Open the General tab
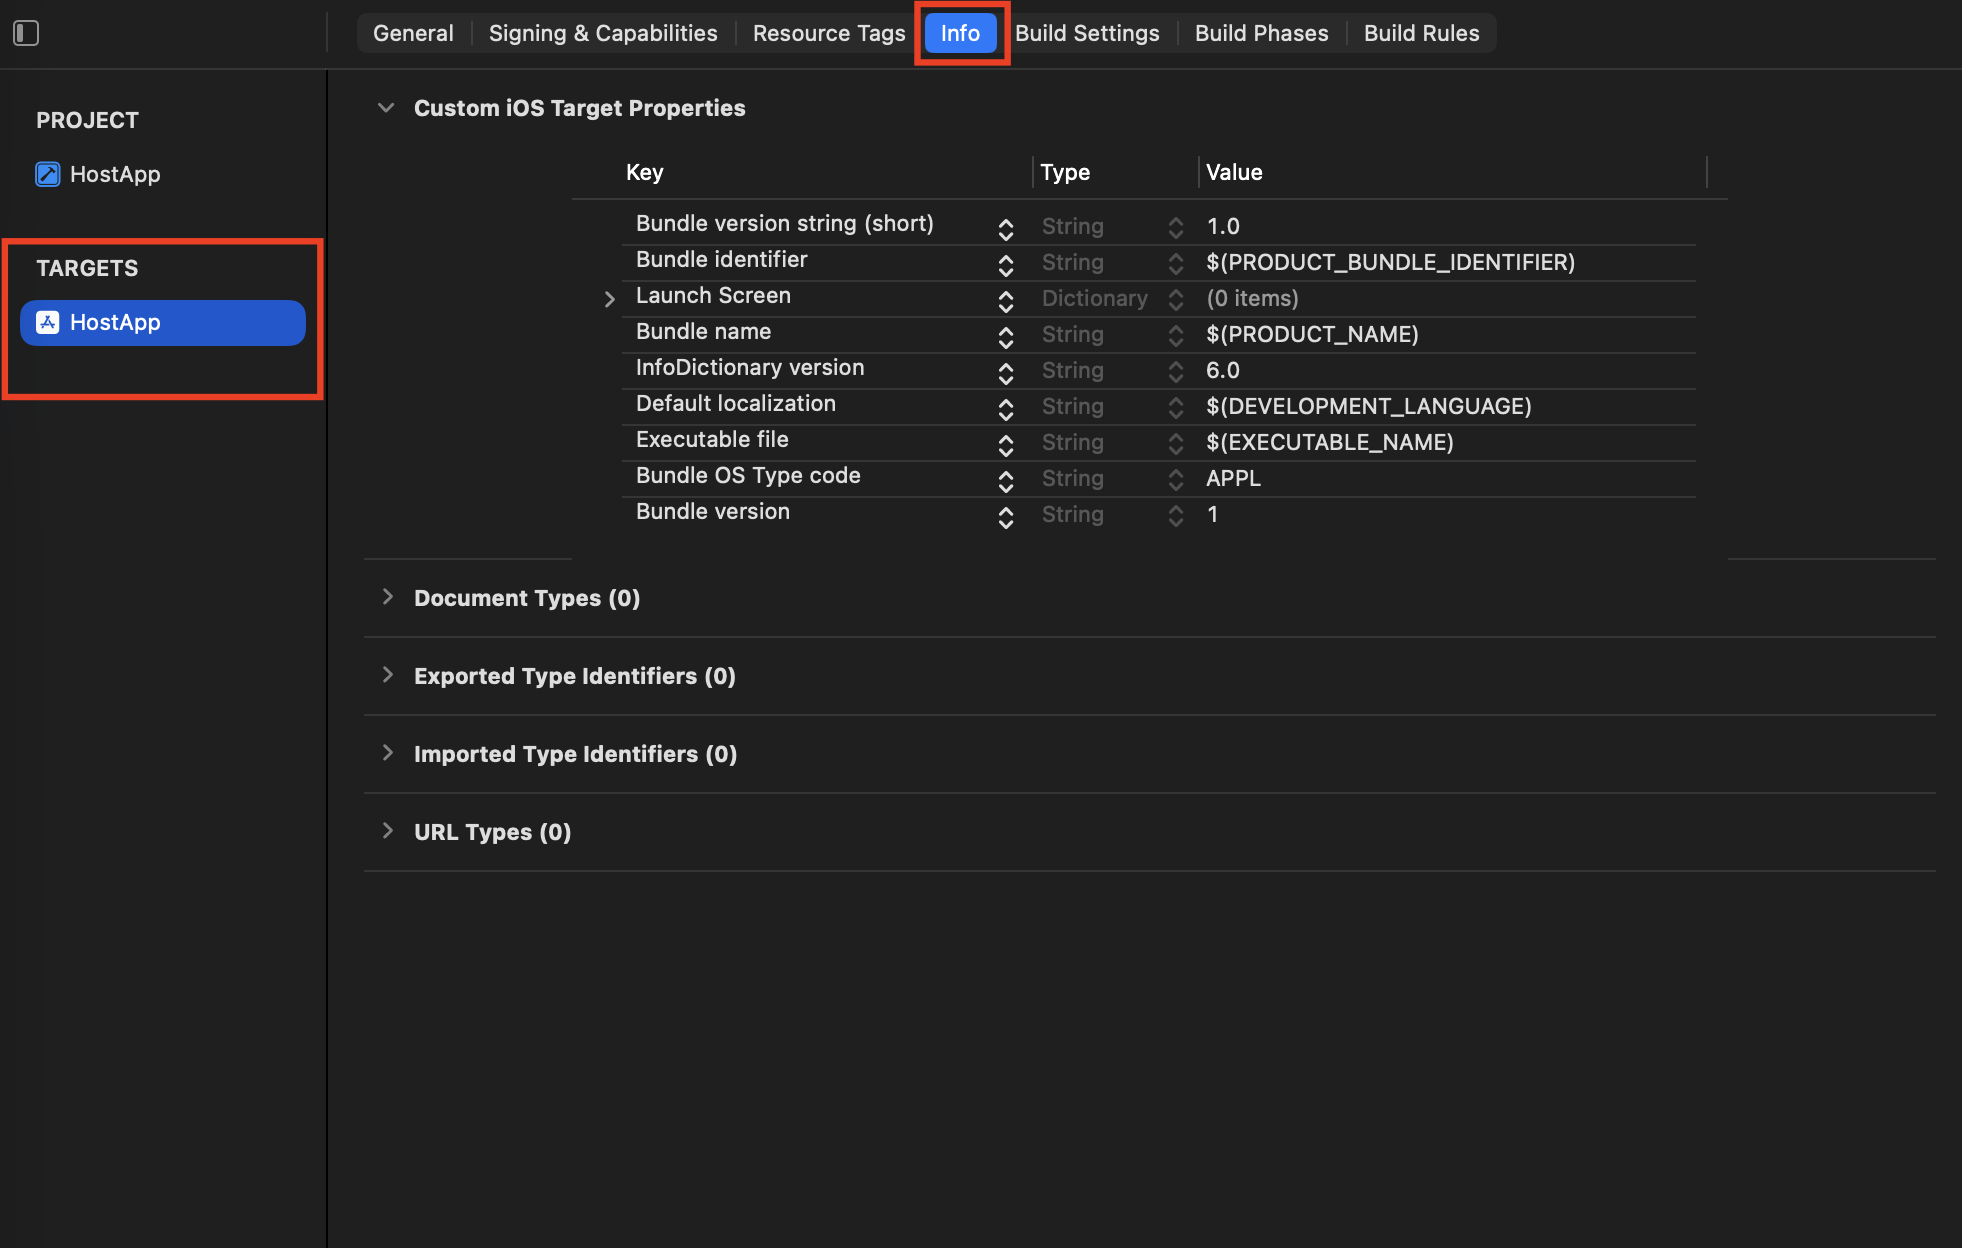1962x1248 pixels. pos(413,33)
